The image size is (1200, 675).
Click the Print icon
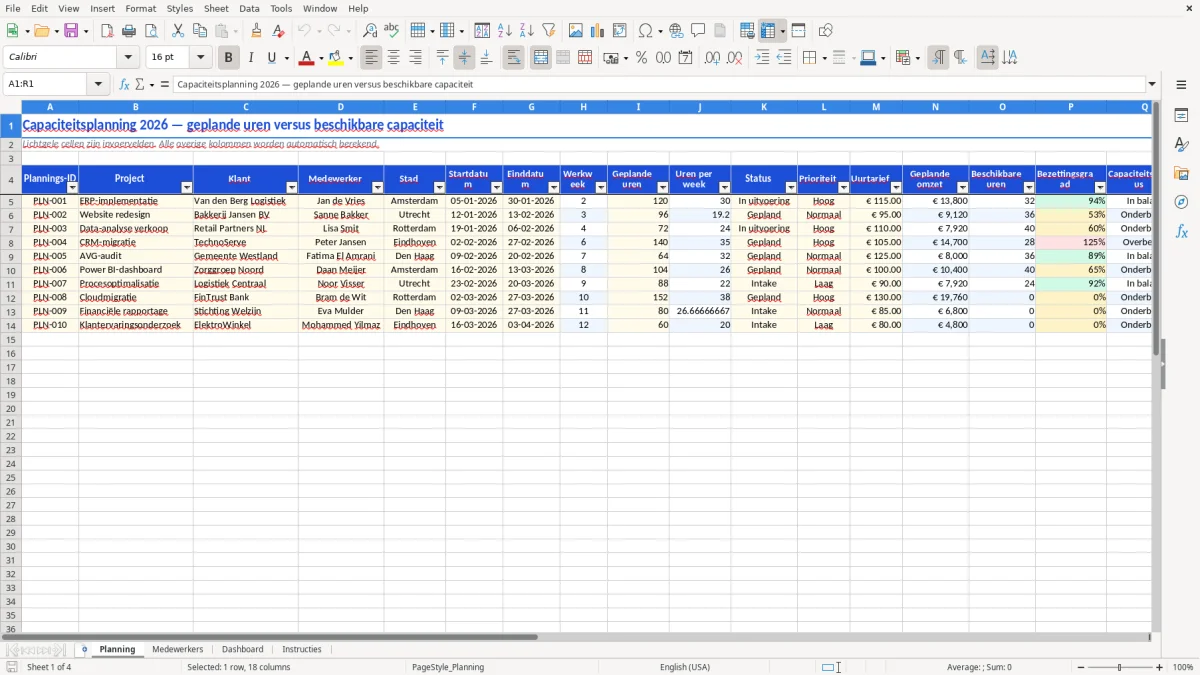(129, 31)
